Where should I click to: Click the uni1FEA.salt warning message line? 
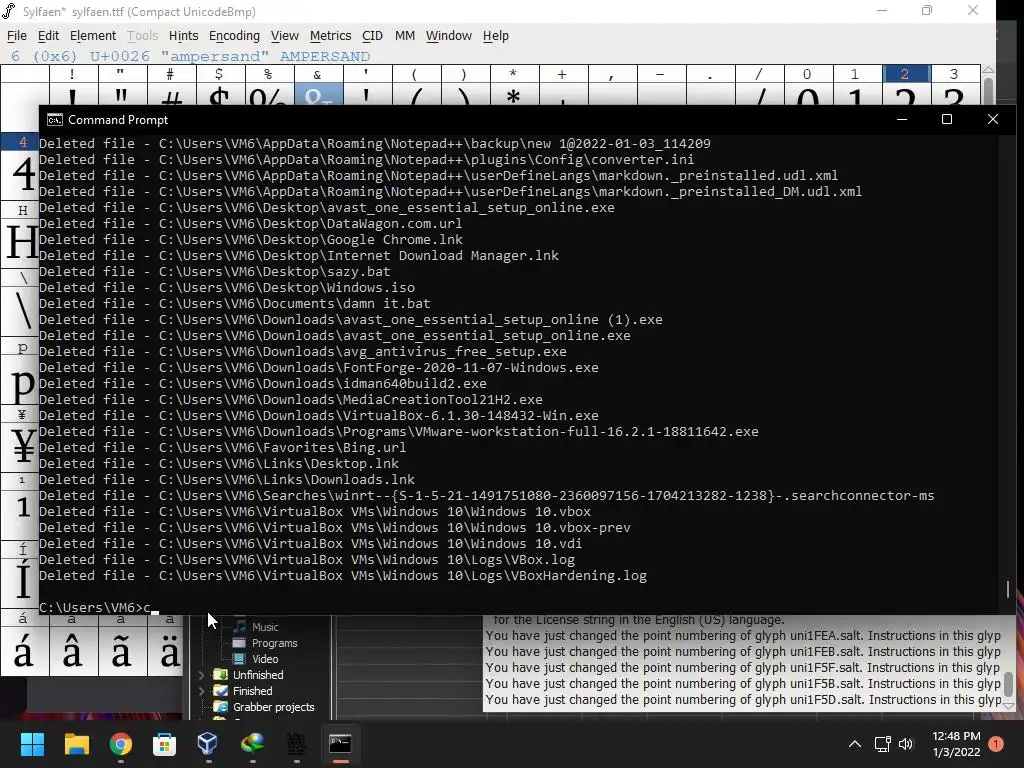743,635
